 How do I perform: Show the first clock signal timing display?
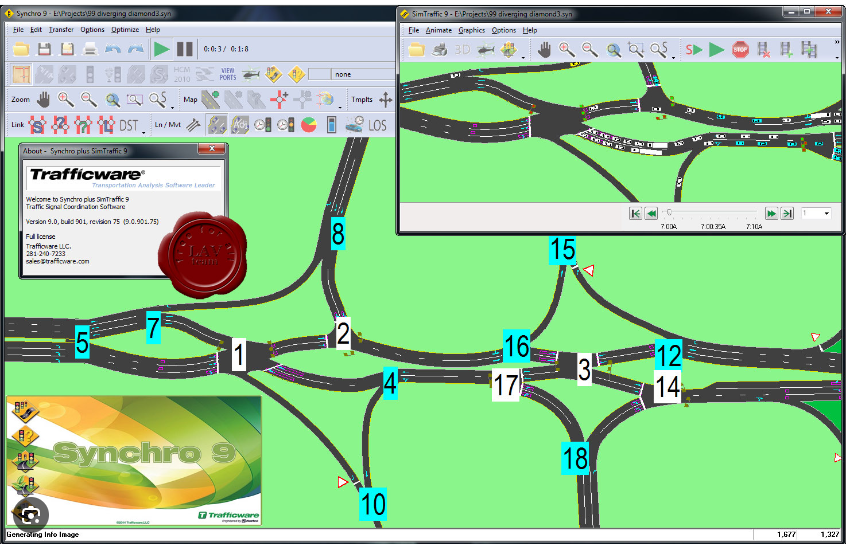click(x=262, y=125)
